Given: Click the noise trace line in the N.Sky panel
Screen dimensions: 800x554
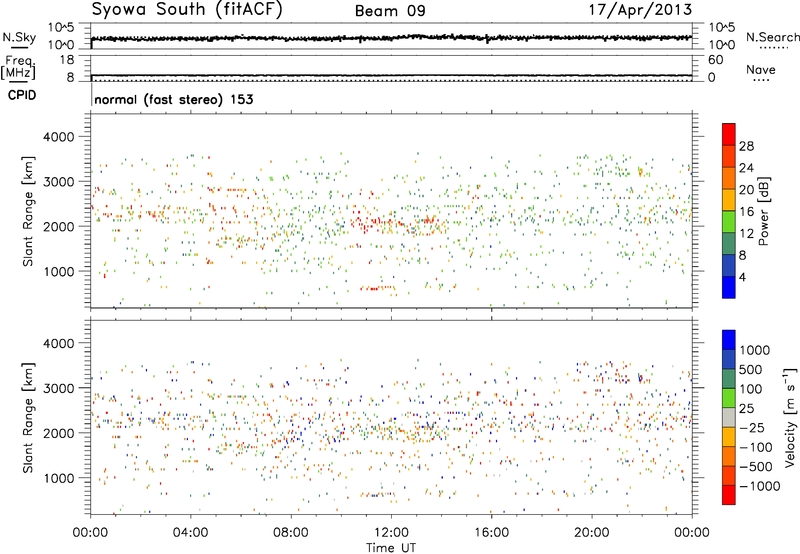Looking at the screenshot, I should [x=391, y=38].
